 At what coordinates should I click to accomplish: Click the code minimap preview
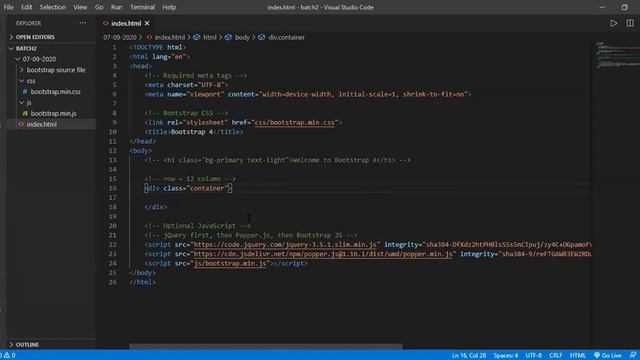pyautogui.click(x=616, y=55)
